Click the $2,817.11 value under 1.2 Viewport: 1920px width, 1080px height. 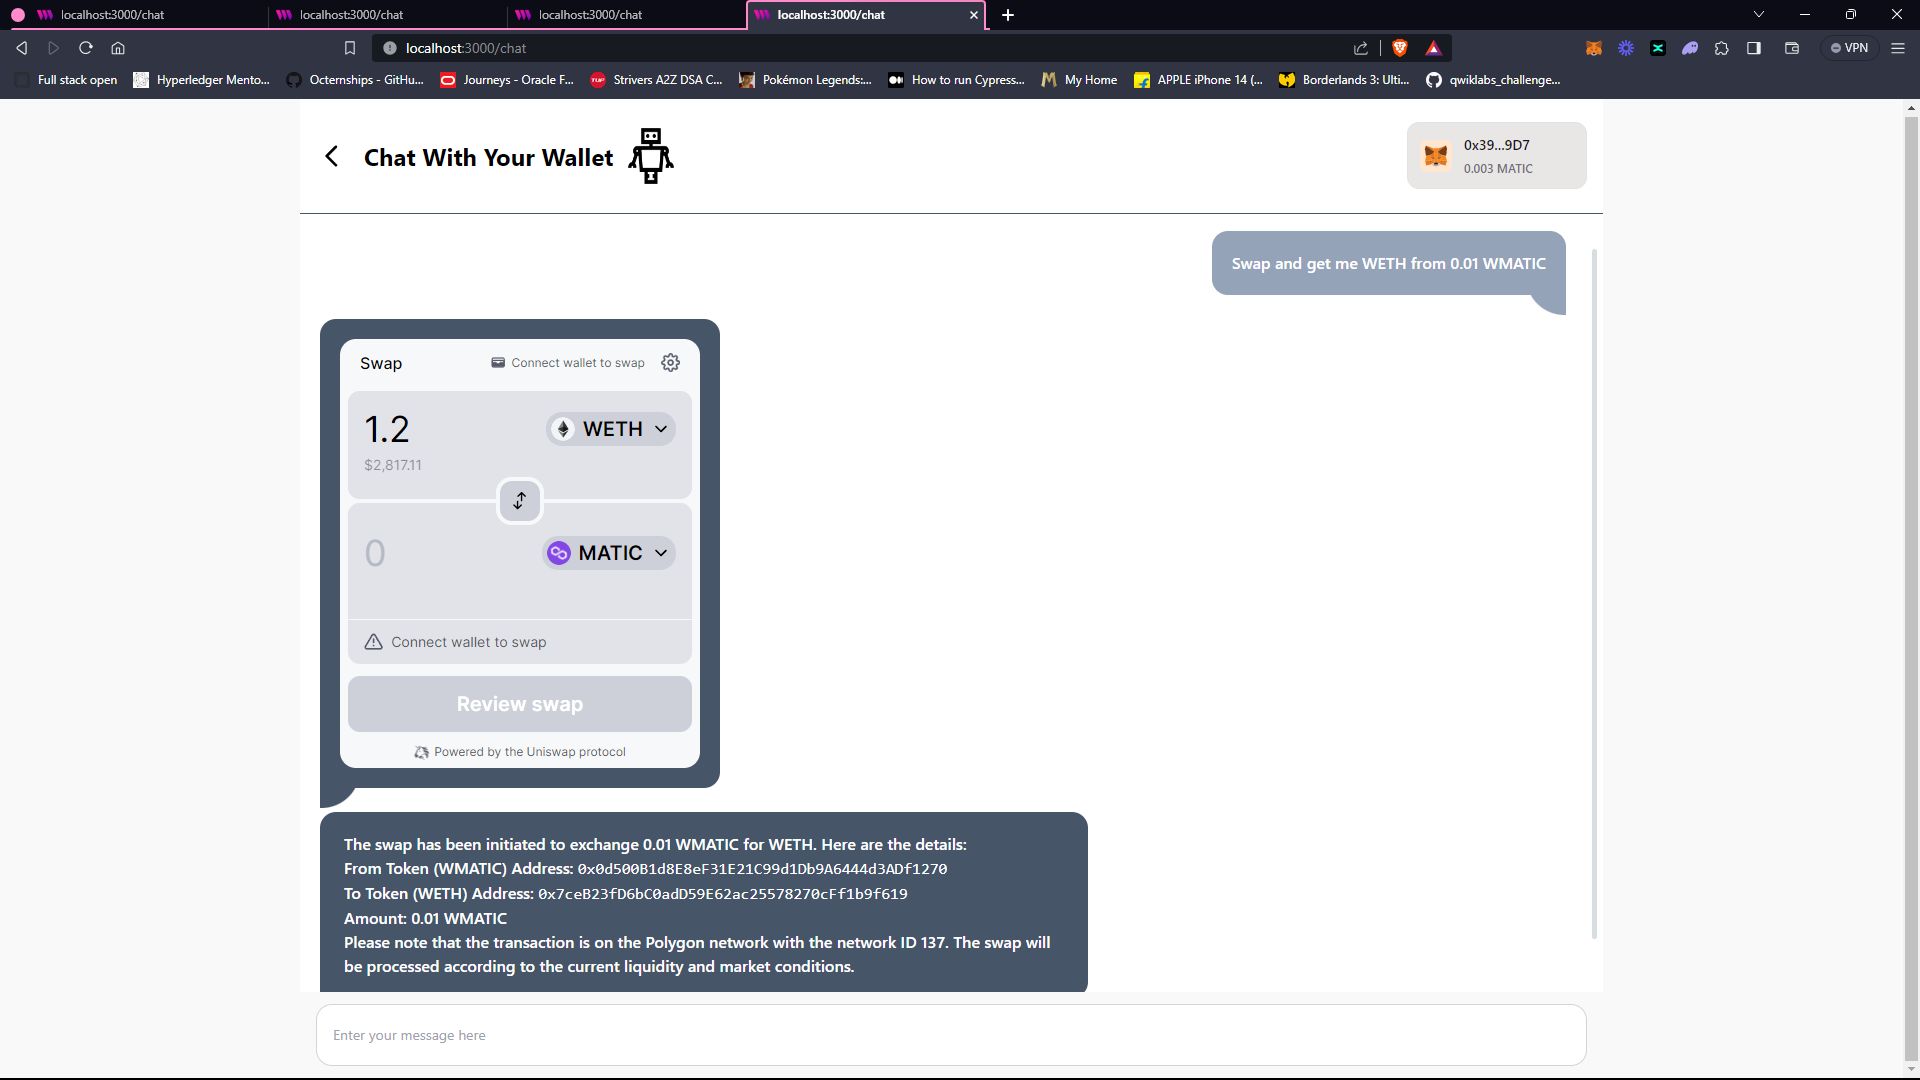tap(393, 465)
